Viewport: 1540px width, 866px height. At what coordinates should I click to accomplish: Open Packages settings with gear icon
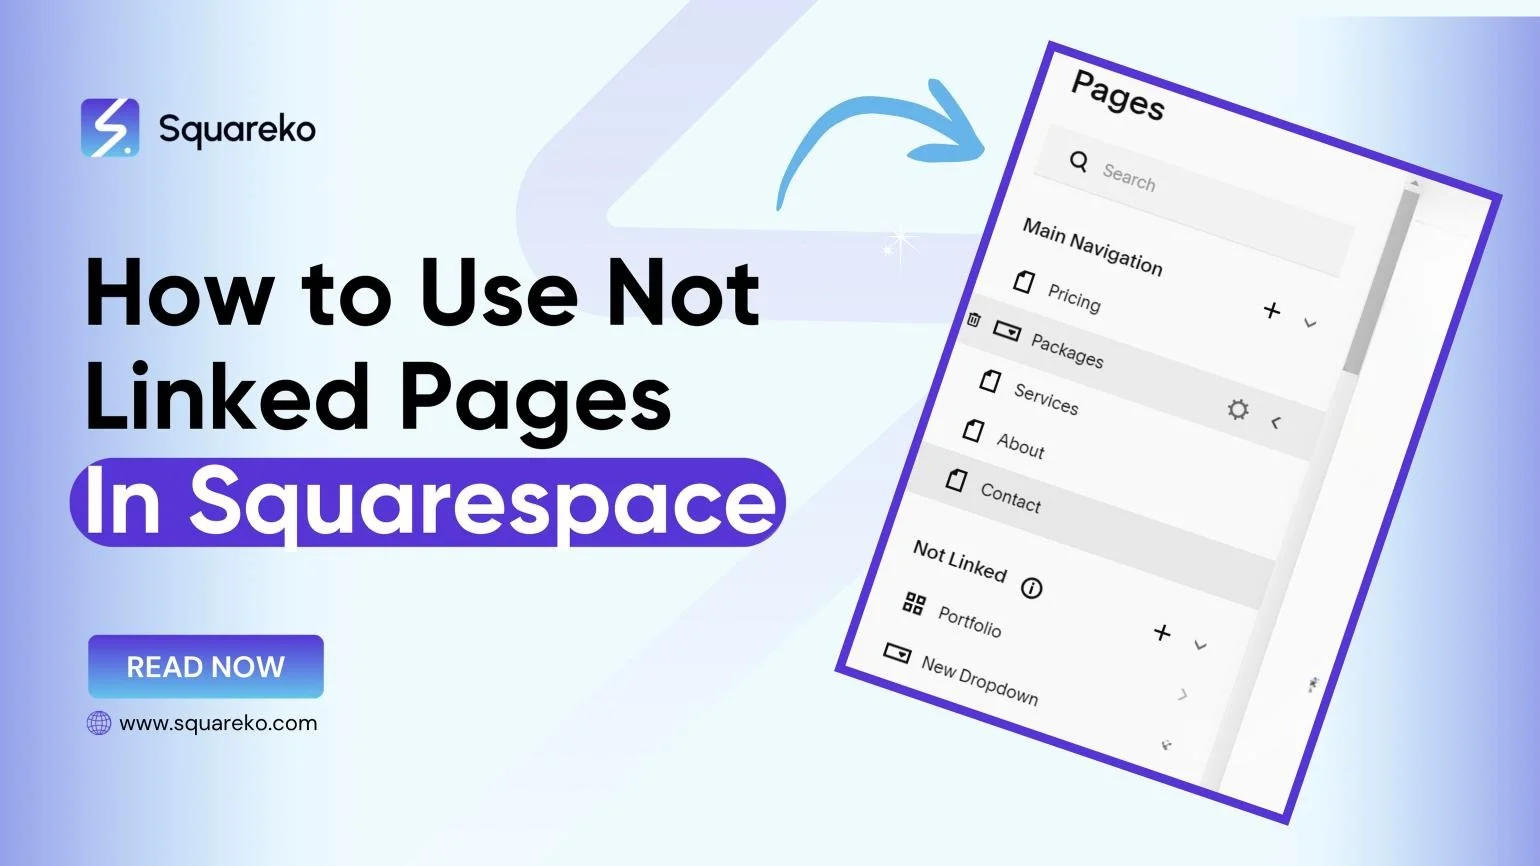coord(1238,409)
